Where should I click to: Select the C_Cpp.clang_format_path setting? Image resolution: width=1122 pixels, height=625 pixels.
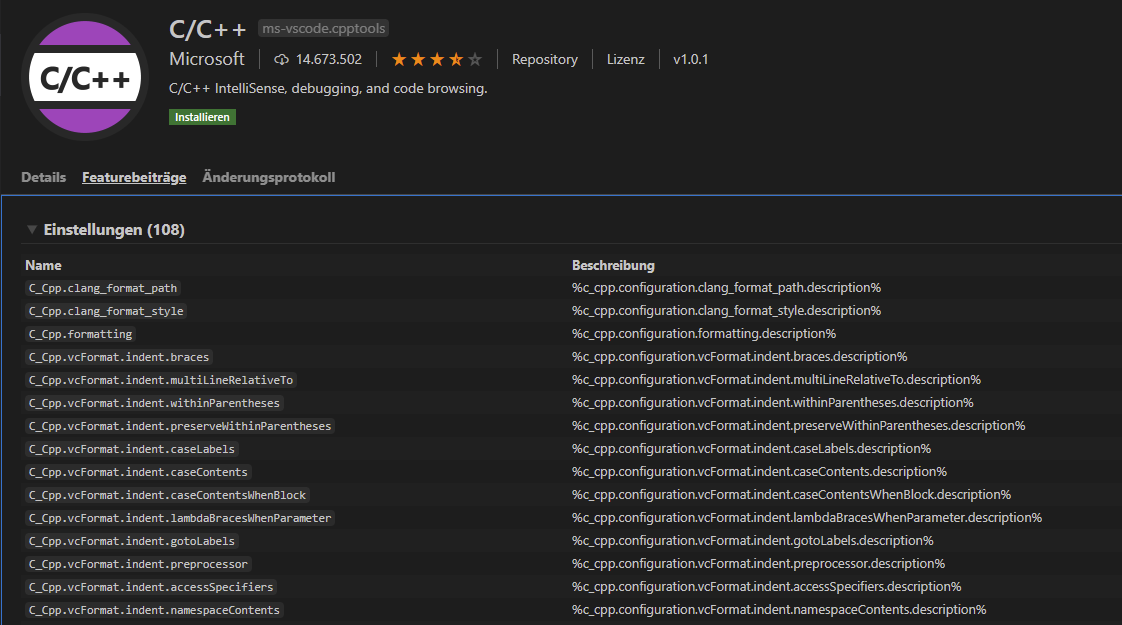(101, 287)
